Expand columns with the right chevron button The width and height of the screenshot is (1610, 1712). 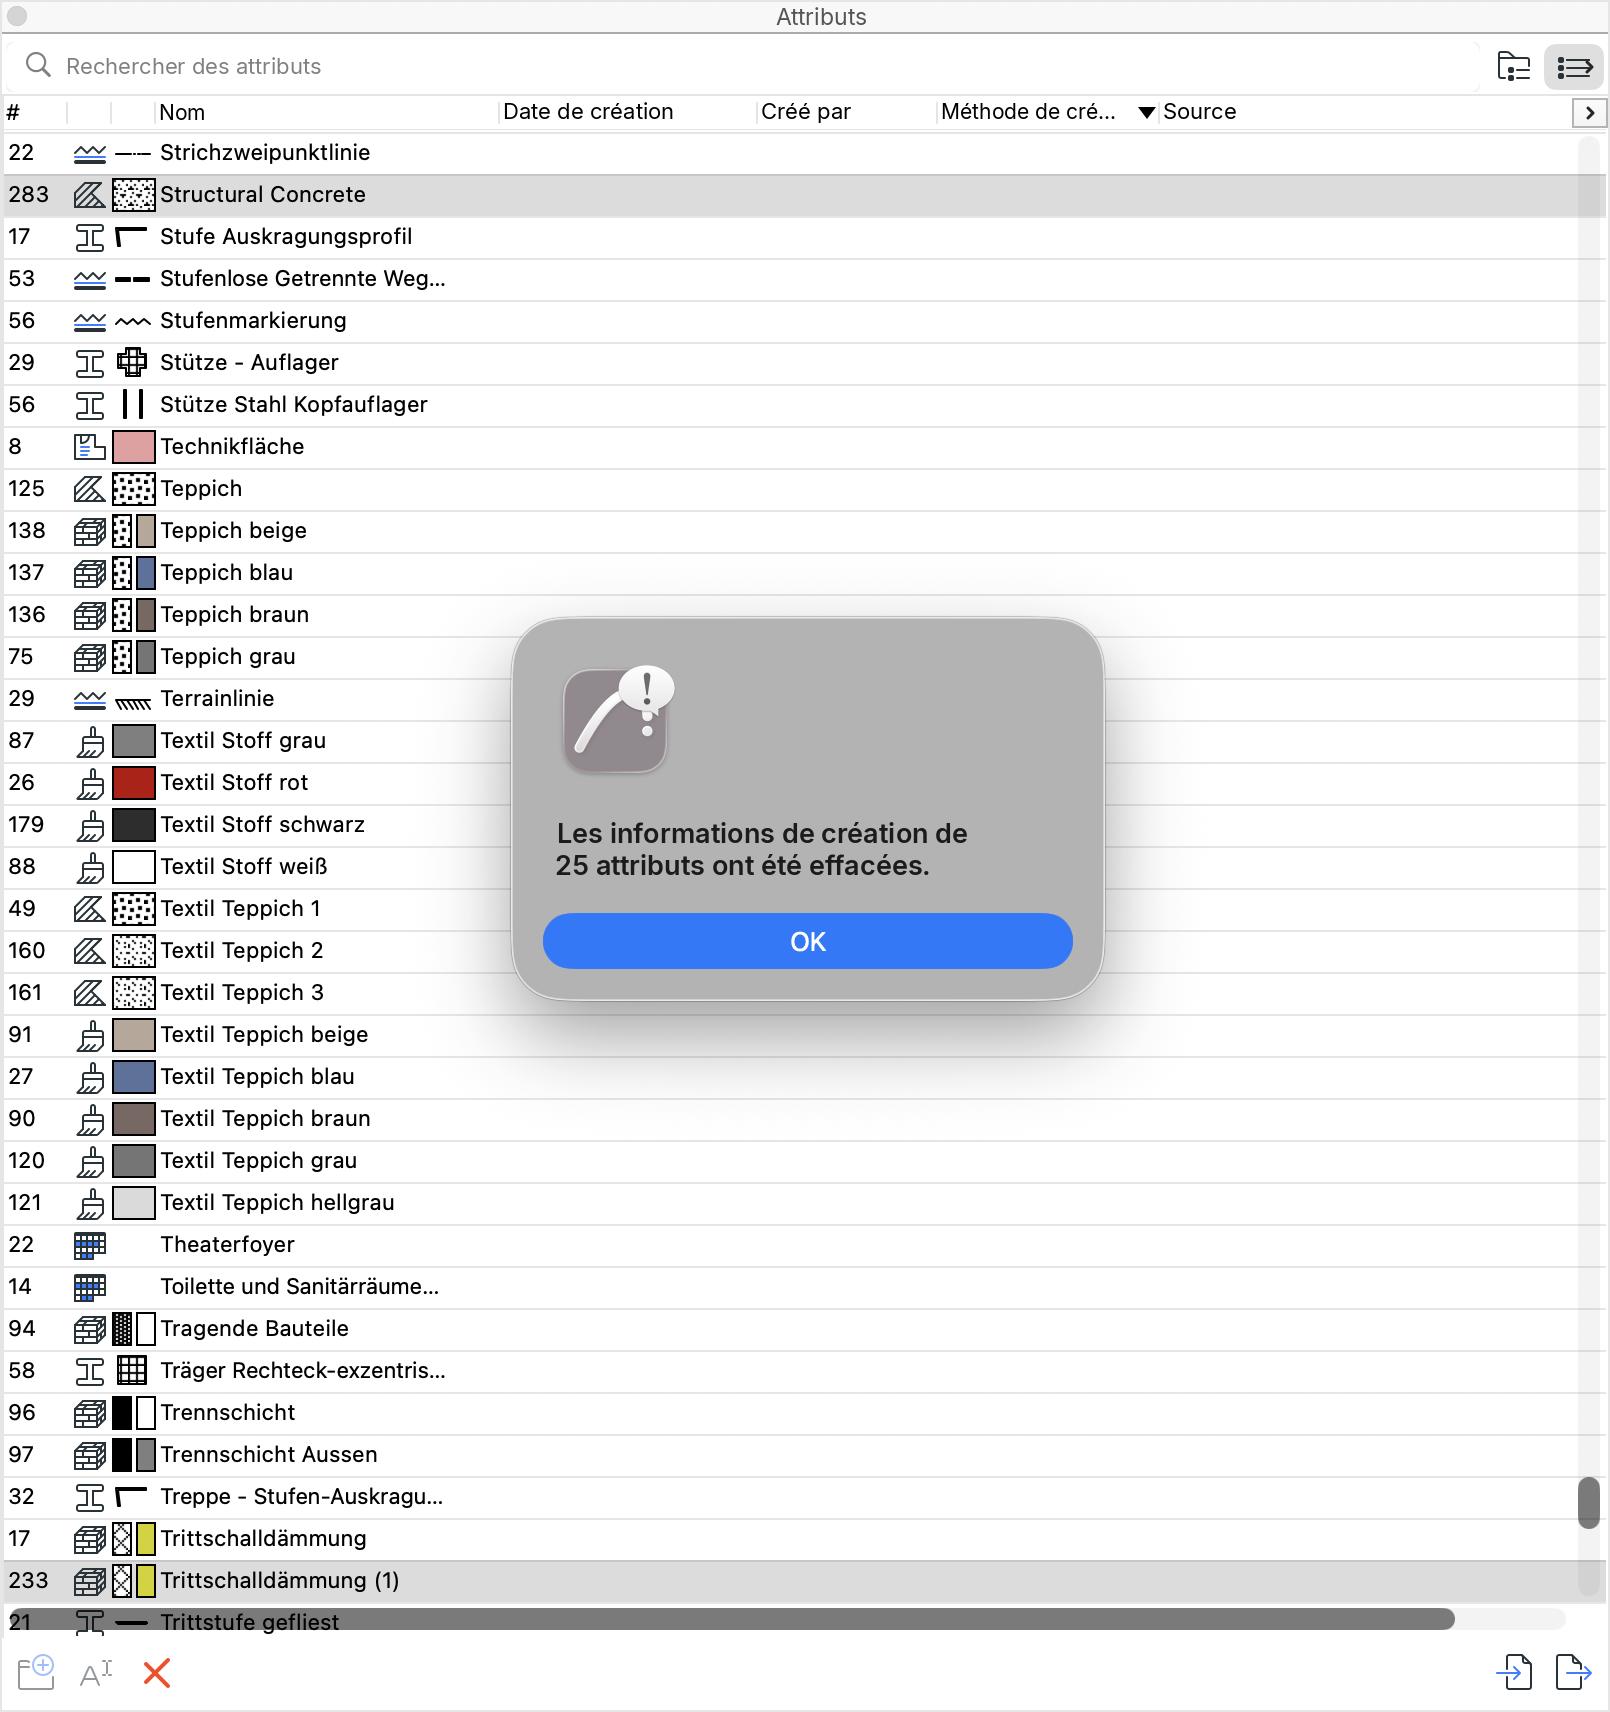(1590, 113)
